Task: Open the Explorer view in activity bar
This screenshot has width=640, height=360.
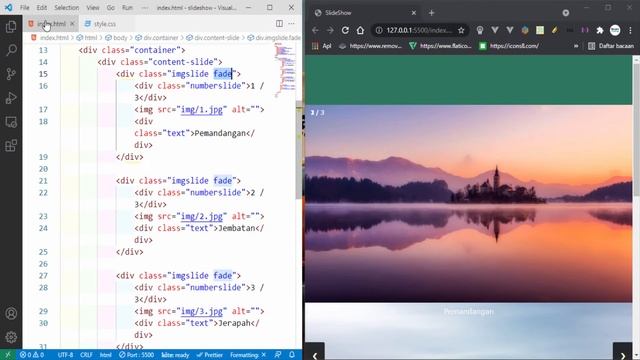Action: pos(11,27)
